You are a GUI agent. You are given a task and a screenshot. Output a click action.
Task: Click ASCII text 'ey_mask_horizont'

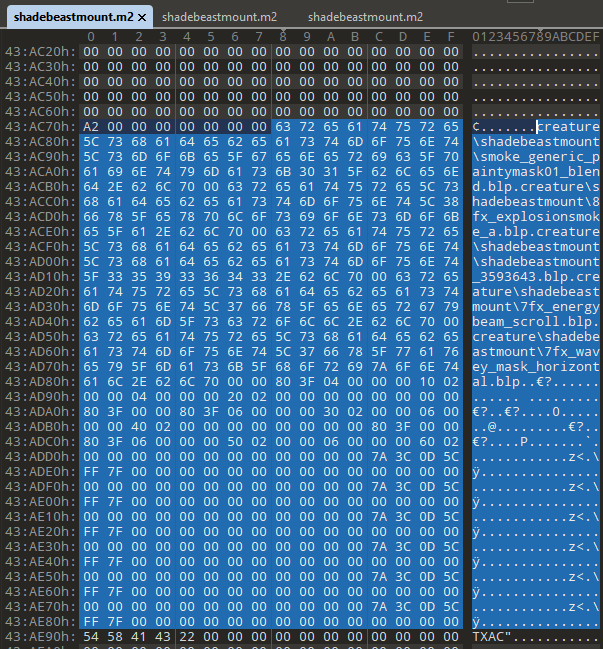[536, 367]
